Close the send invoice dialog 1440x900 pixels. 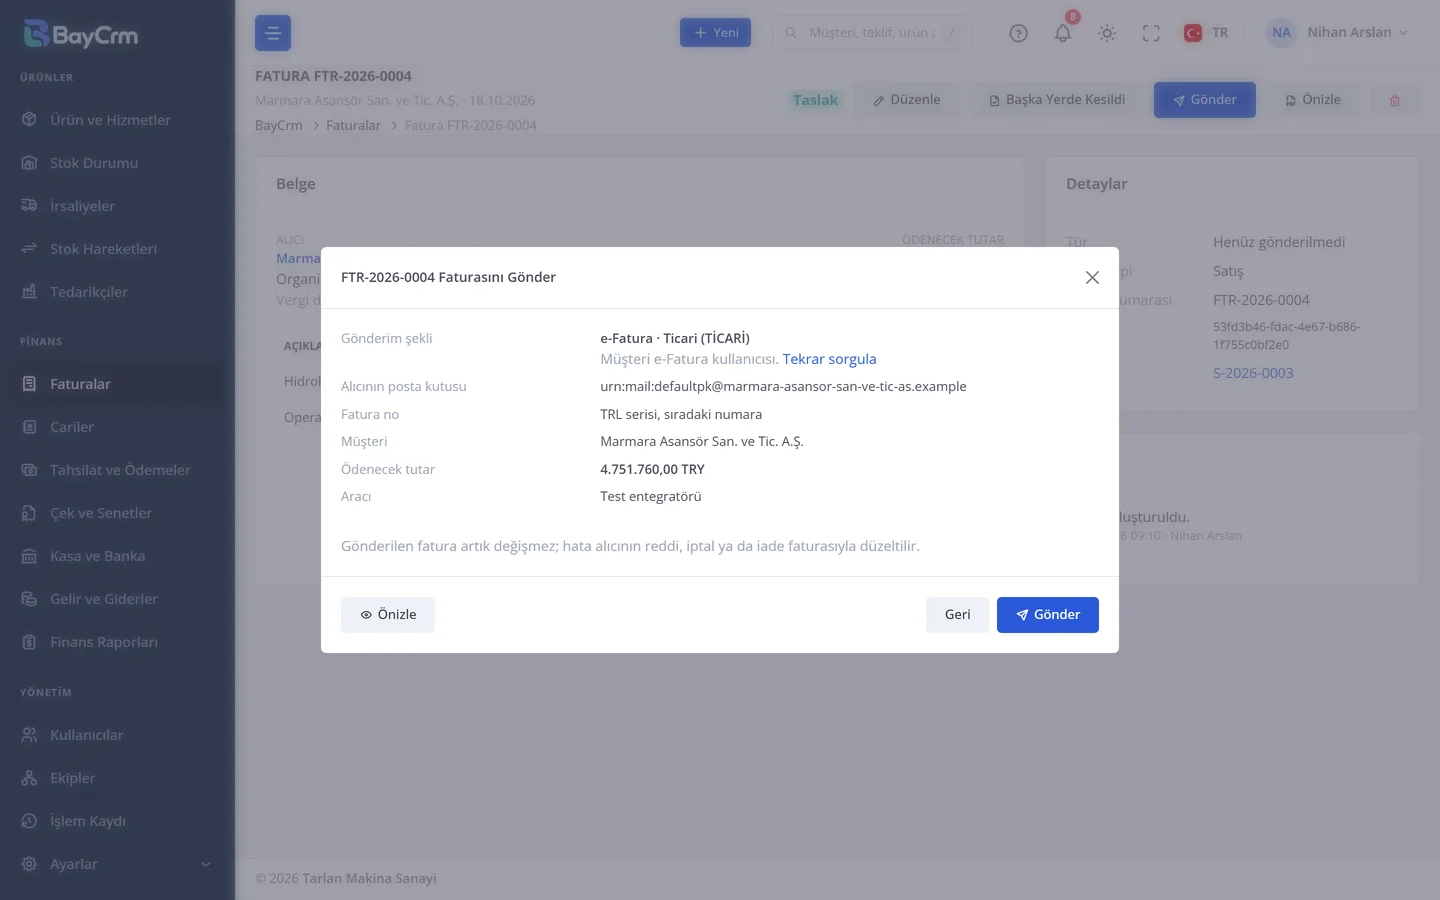tap(1092, 278)
